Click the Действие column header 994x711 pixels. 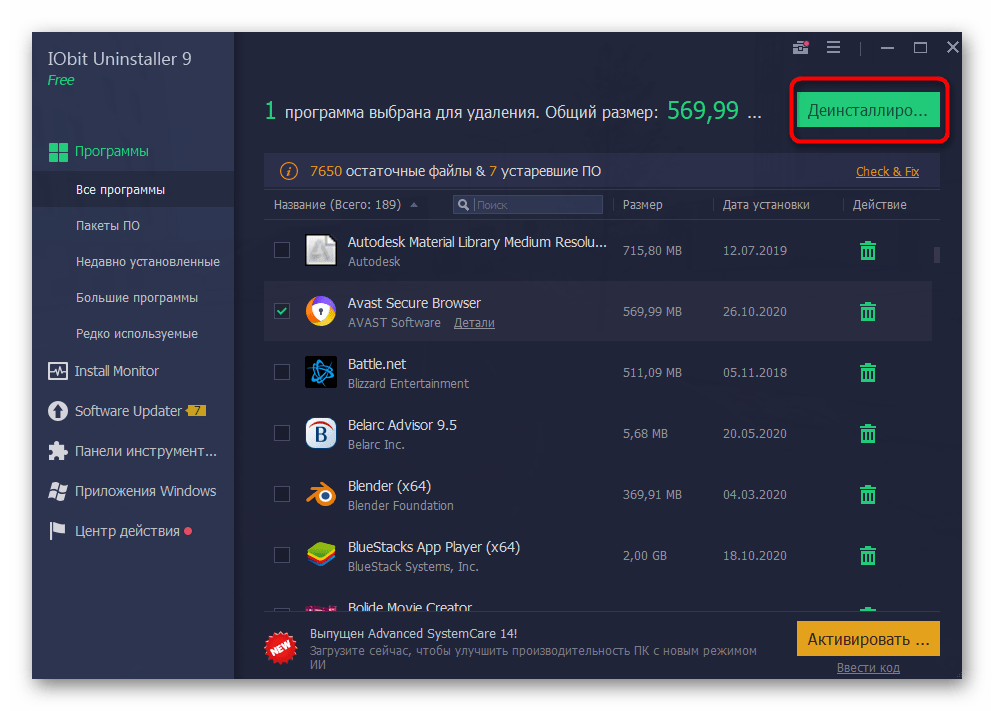point(879,205)
